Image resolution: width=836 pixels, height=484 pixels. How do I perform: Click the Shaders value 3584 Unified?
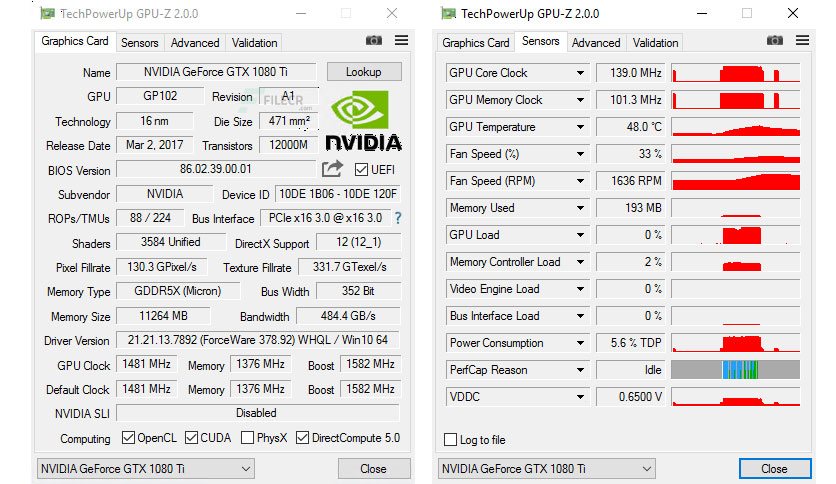click(x=171, y=242)
